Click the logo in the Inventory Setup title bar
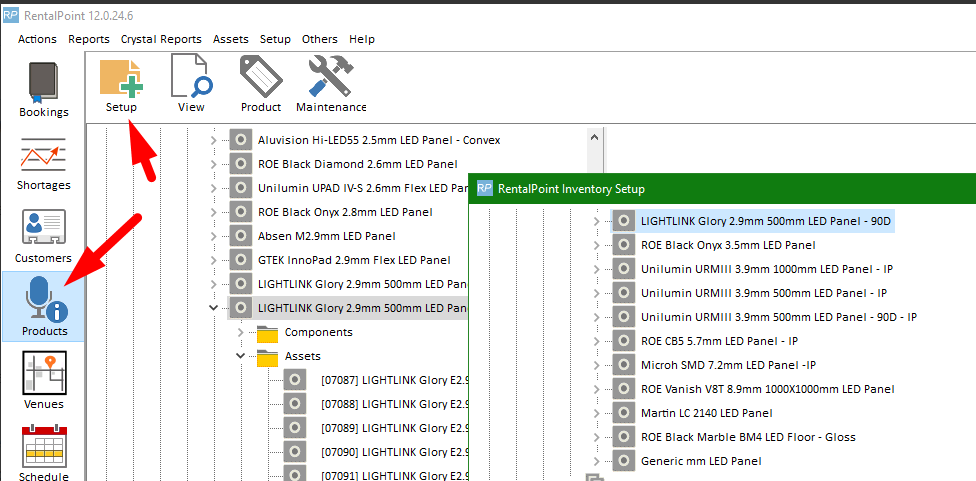976x481 pixels. pyautogui.click(x=485, y=189)
